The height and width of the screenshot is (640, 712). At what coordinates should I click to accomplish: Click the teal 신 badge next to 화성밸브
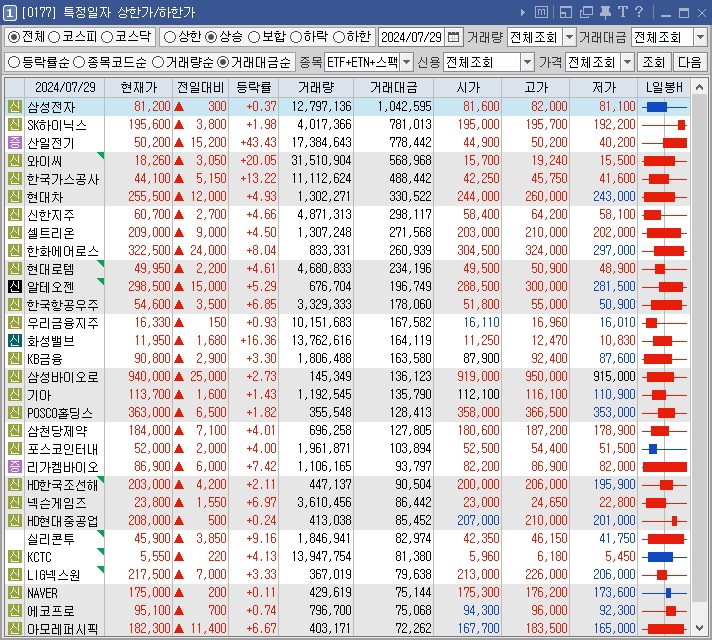coord(15,341)
